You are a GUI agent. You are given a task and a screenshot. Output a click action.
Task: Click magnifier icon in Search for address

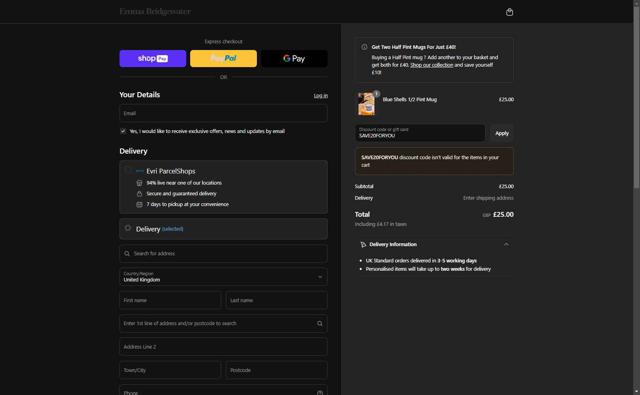point(127,253)
